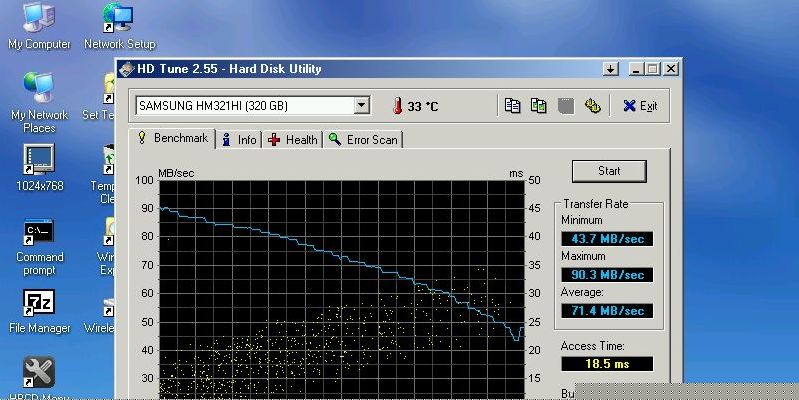Screen dimensions: 799x400
Task: Click the Access Time value 18.5 ms
Action: tap(607, 364)
